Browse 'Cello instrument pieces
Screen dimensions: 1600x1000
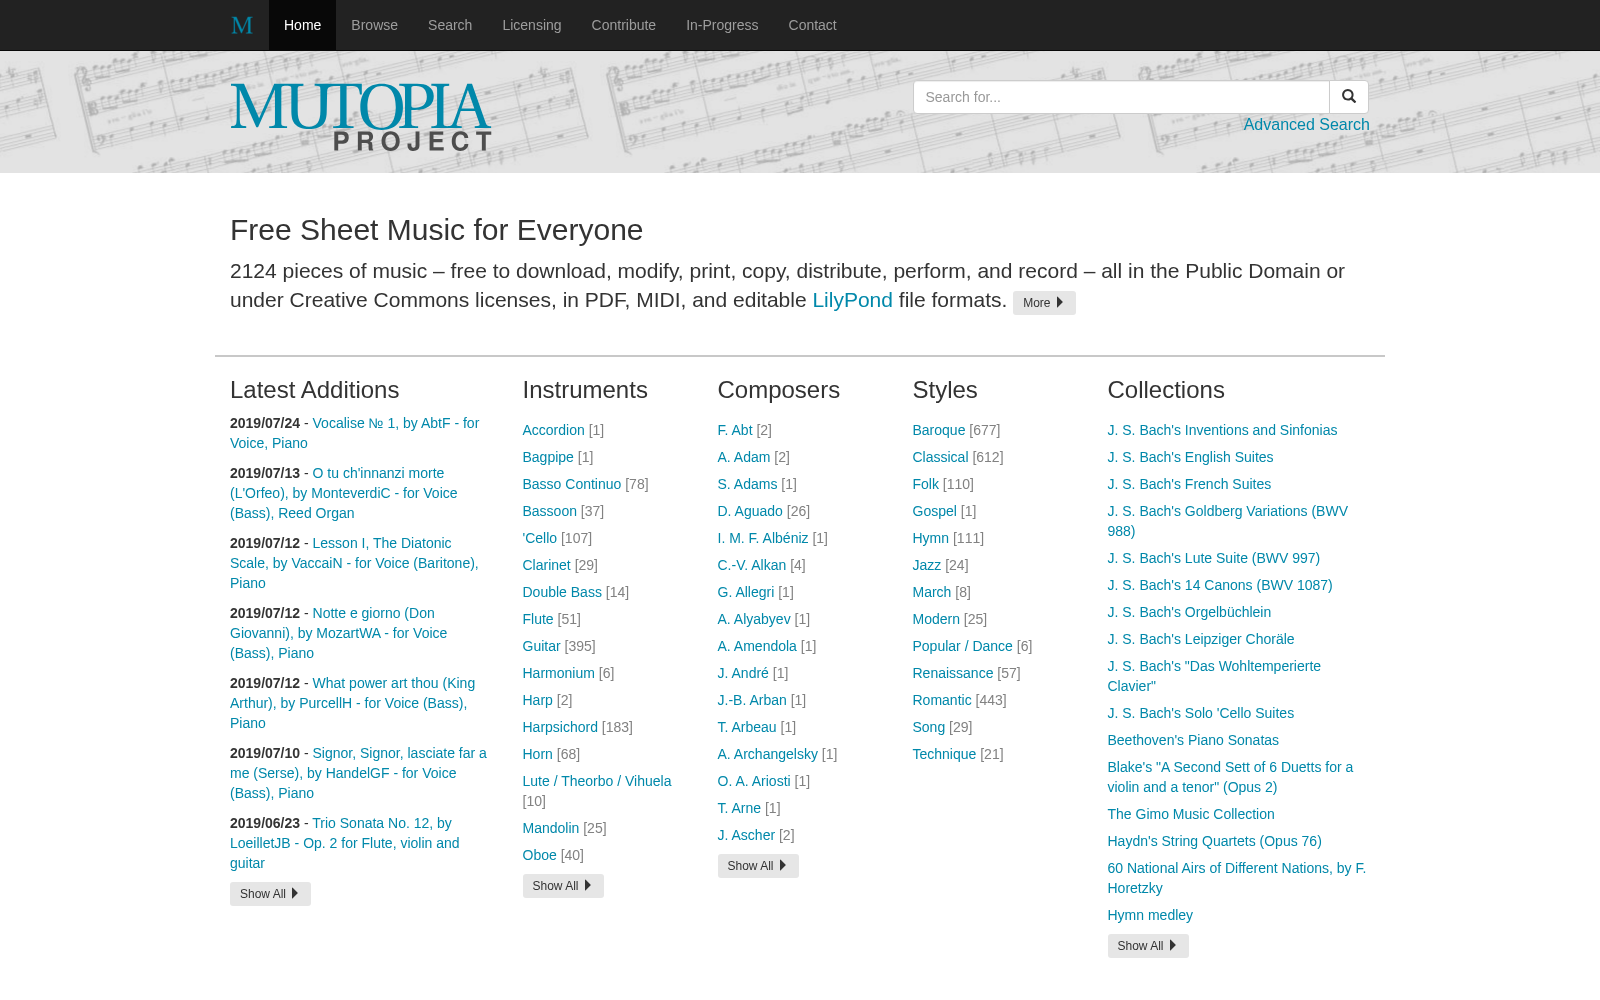539,538
